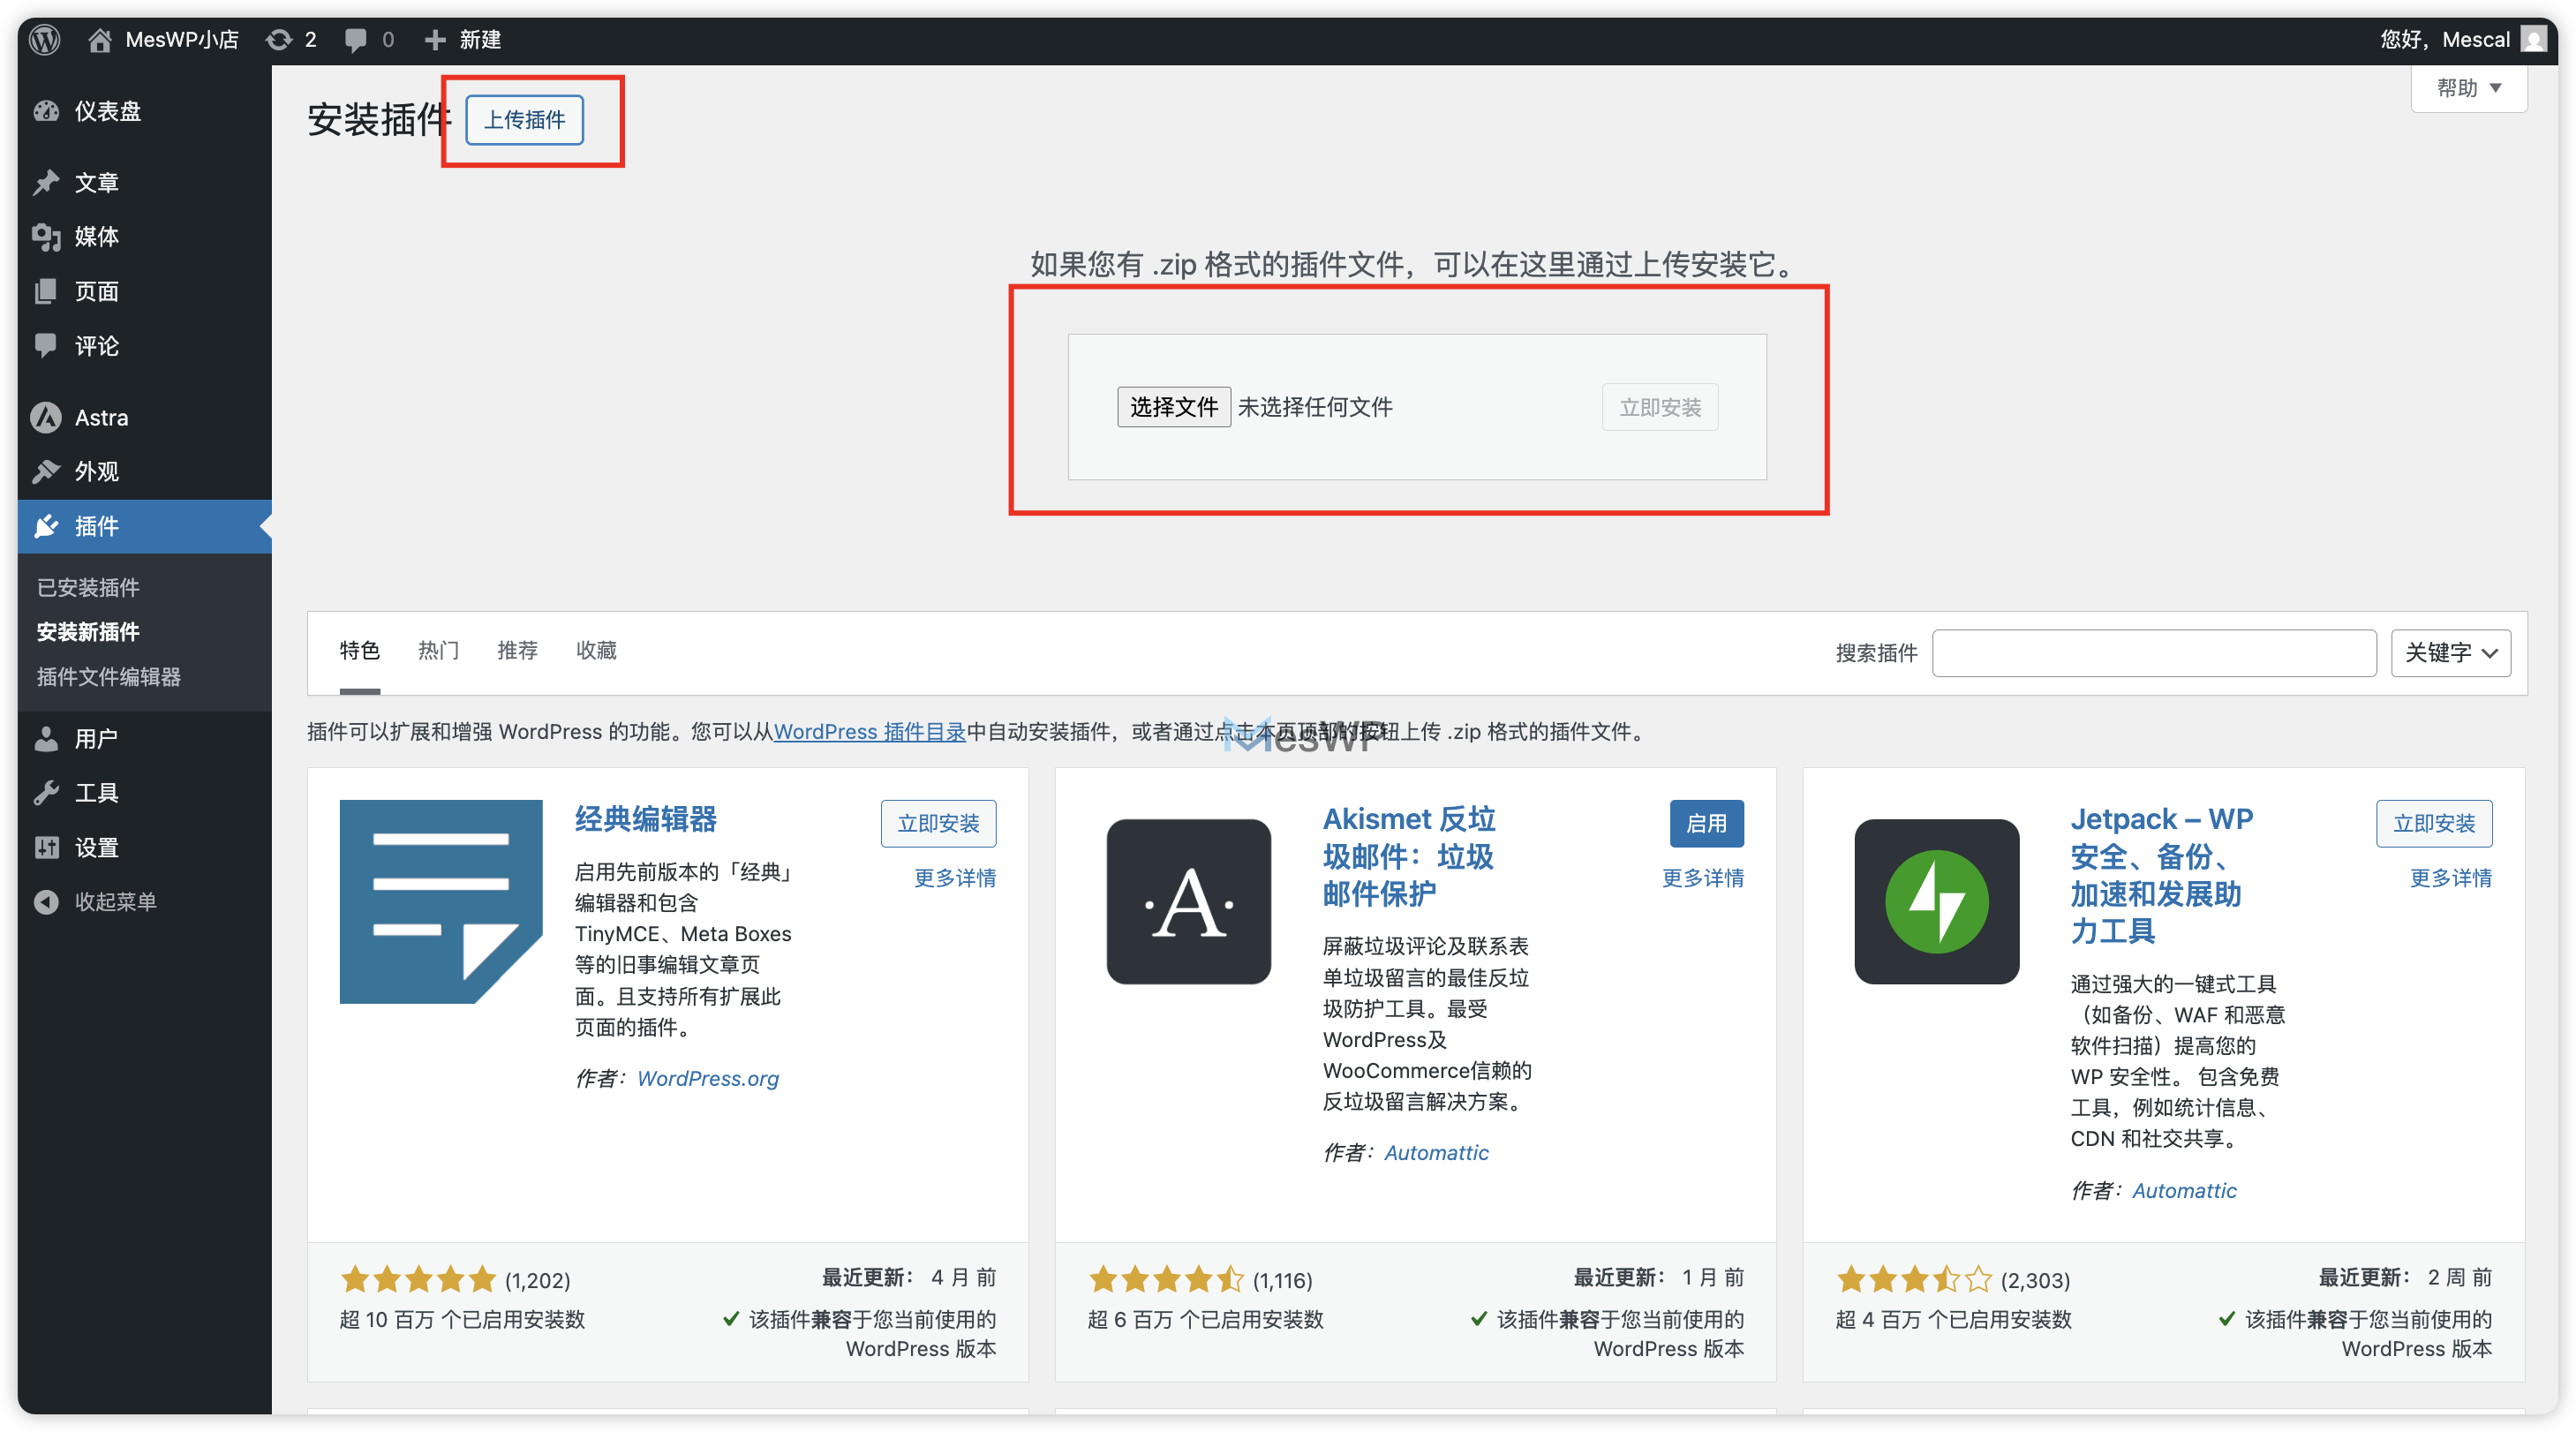Open the Akismet 反垃圾邮件 title link
Image resolution: width=2576 pixels, height=1432 pixels.
click(x=1409, y=856)
